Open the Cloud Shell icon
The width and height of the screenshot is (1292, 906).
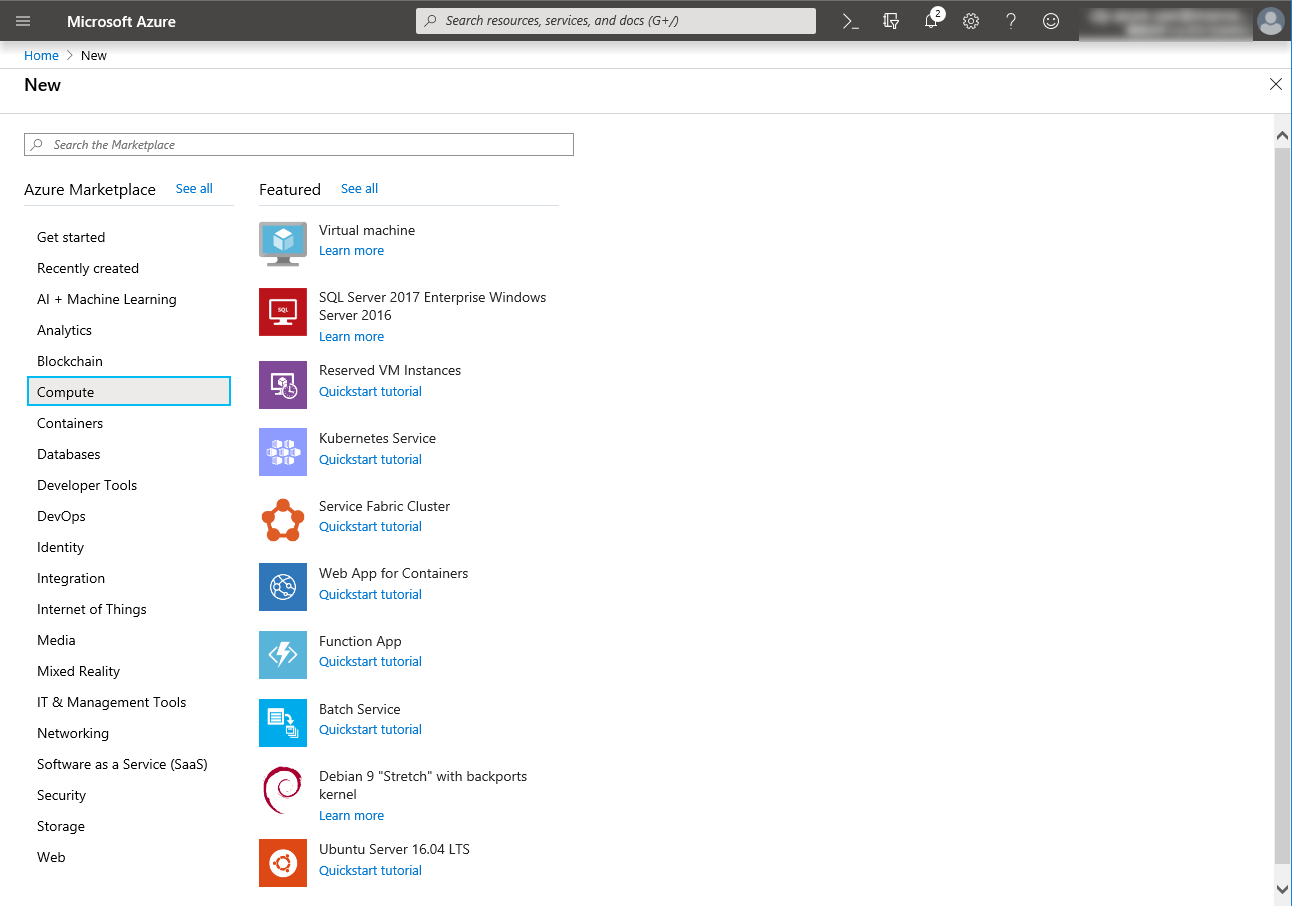850,21
